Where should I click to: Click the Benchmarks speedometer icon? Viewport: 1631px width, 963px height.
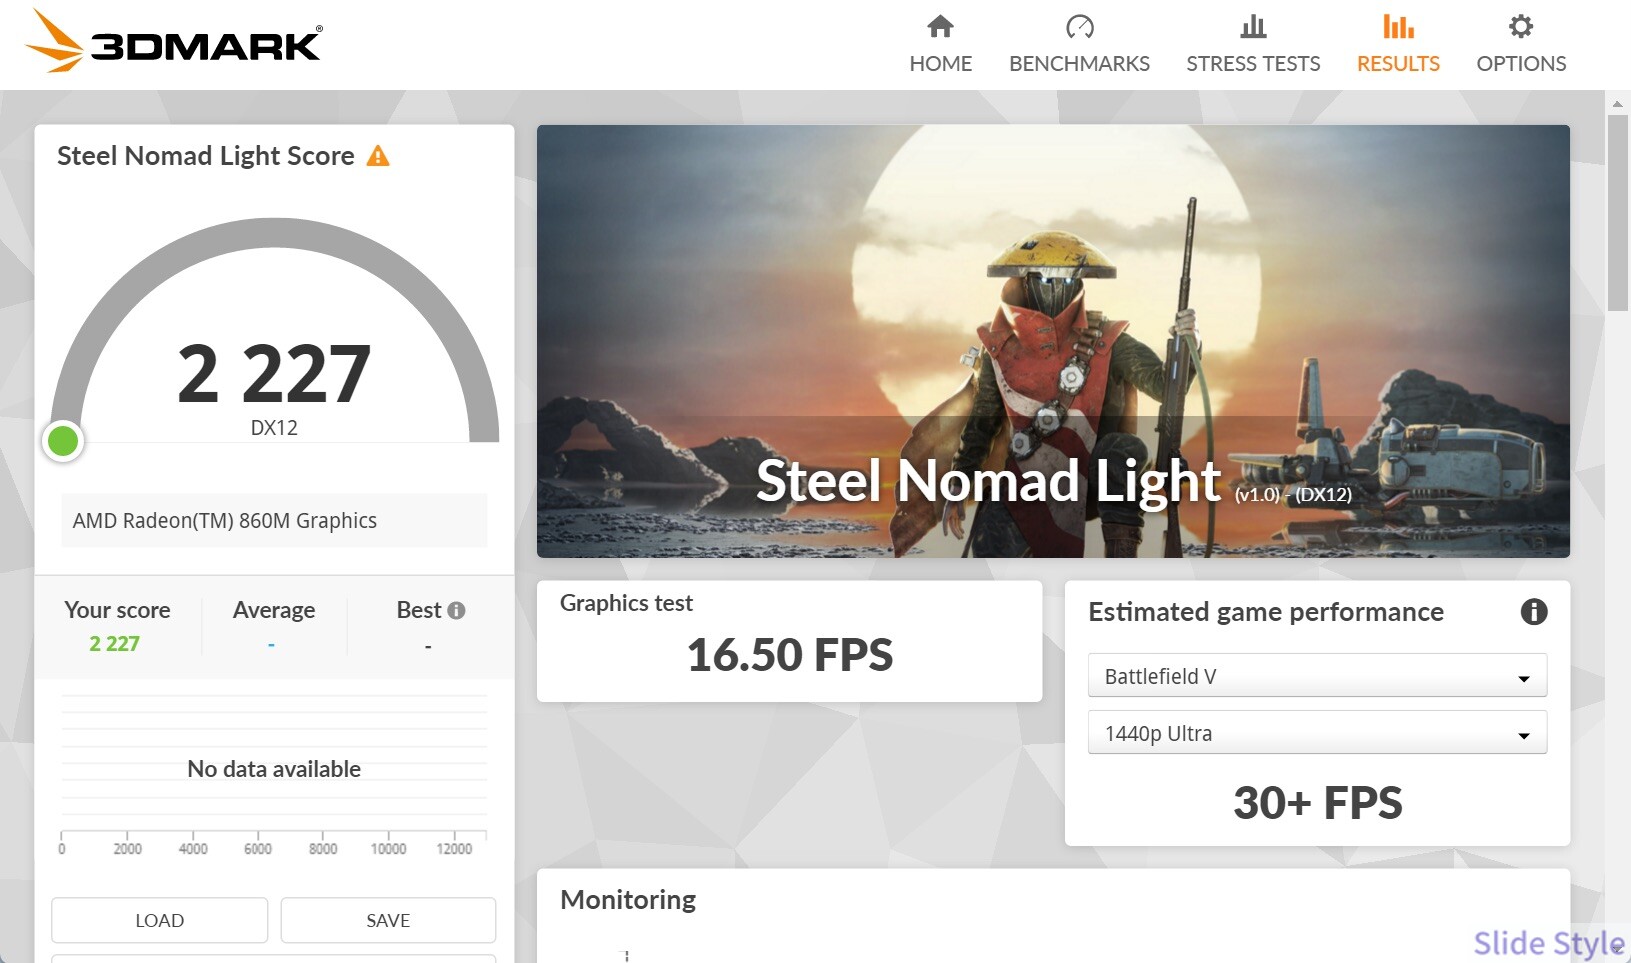point(1079,26)
